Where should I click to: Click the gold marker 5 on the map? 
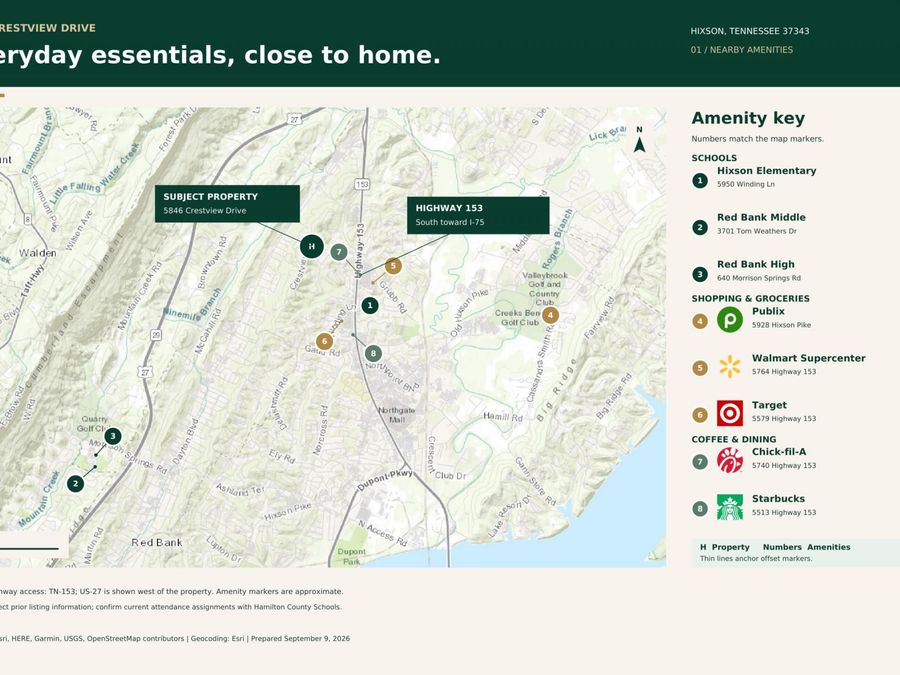pyautogui.click(x=393, y=266)
